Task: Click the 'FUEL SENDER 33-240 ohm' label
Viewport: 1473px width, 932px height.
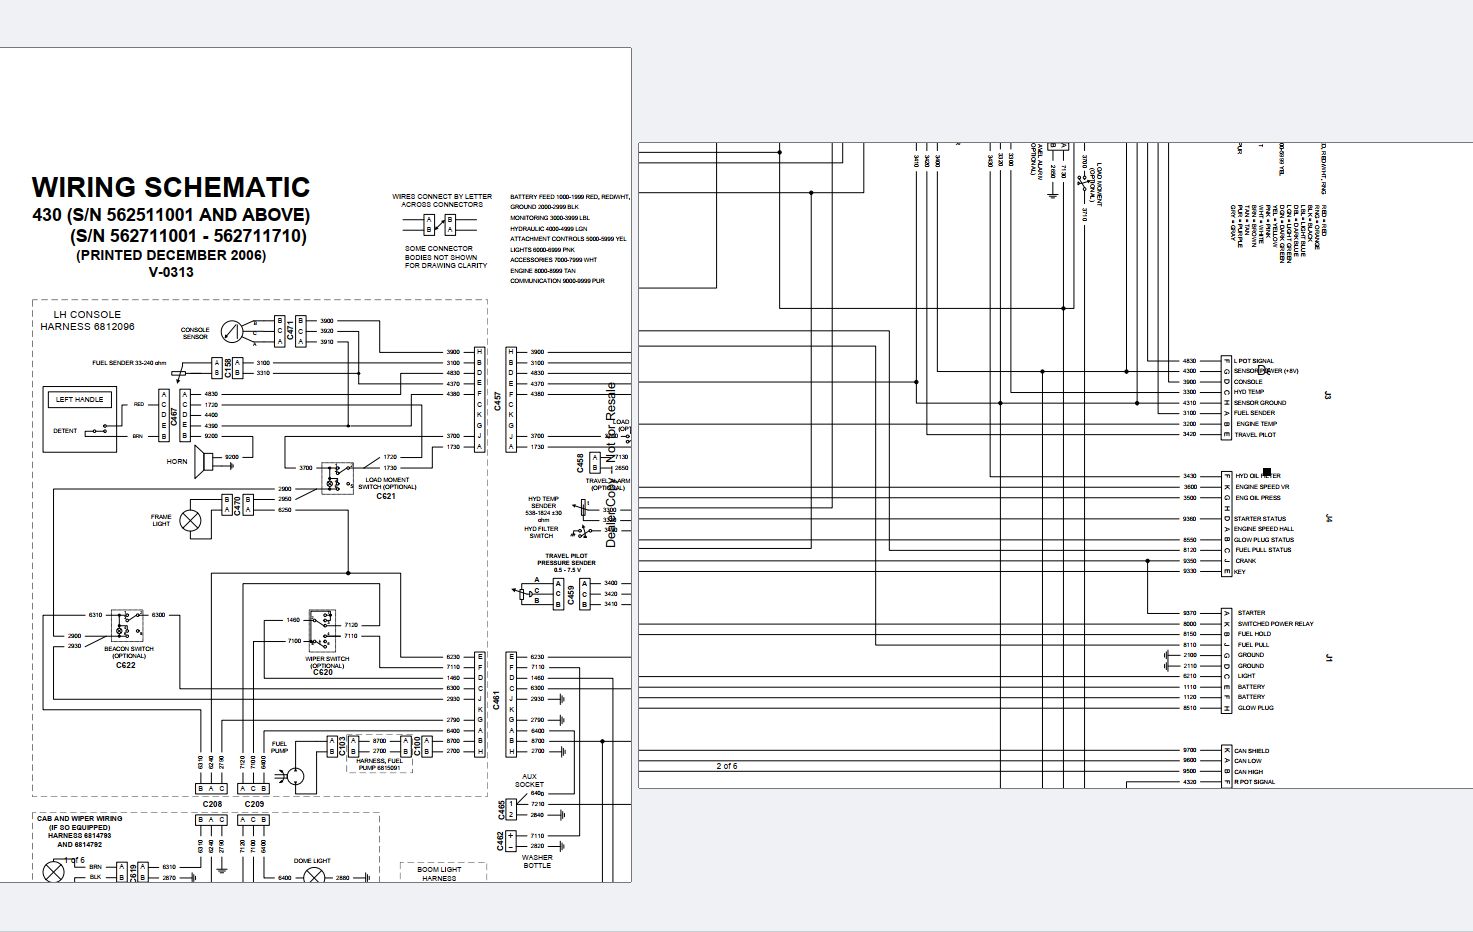Action: tap(129, 363)
